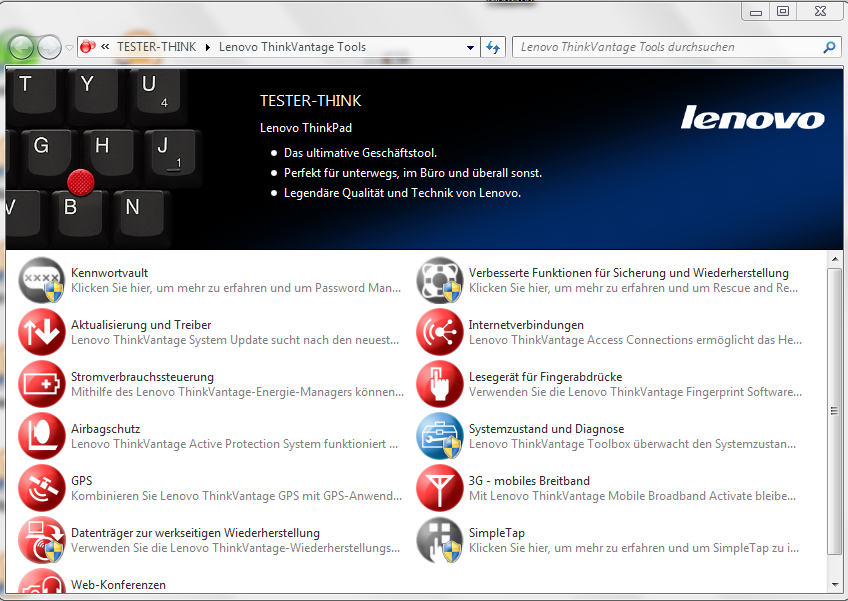Open the GPS title link

pos(82,481)
